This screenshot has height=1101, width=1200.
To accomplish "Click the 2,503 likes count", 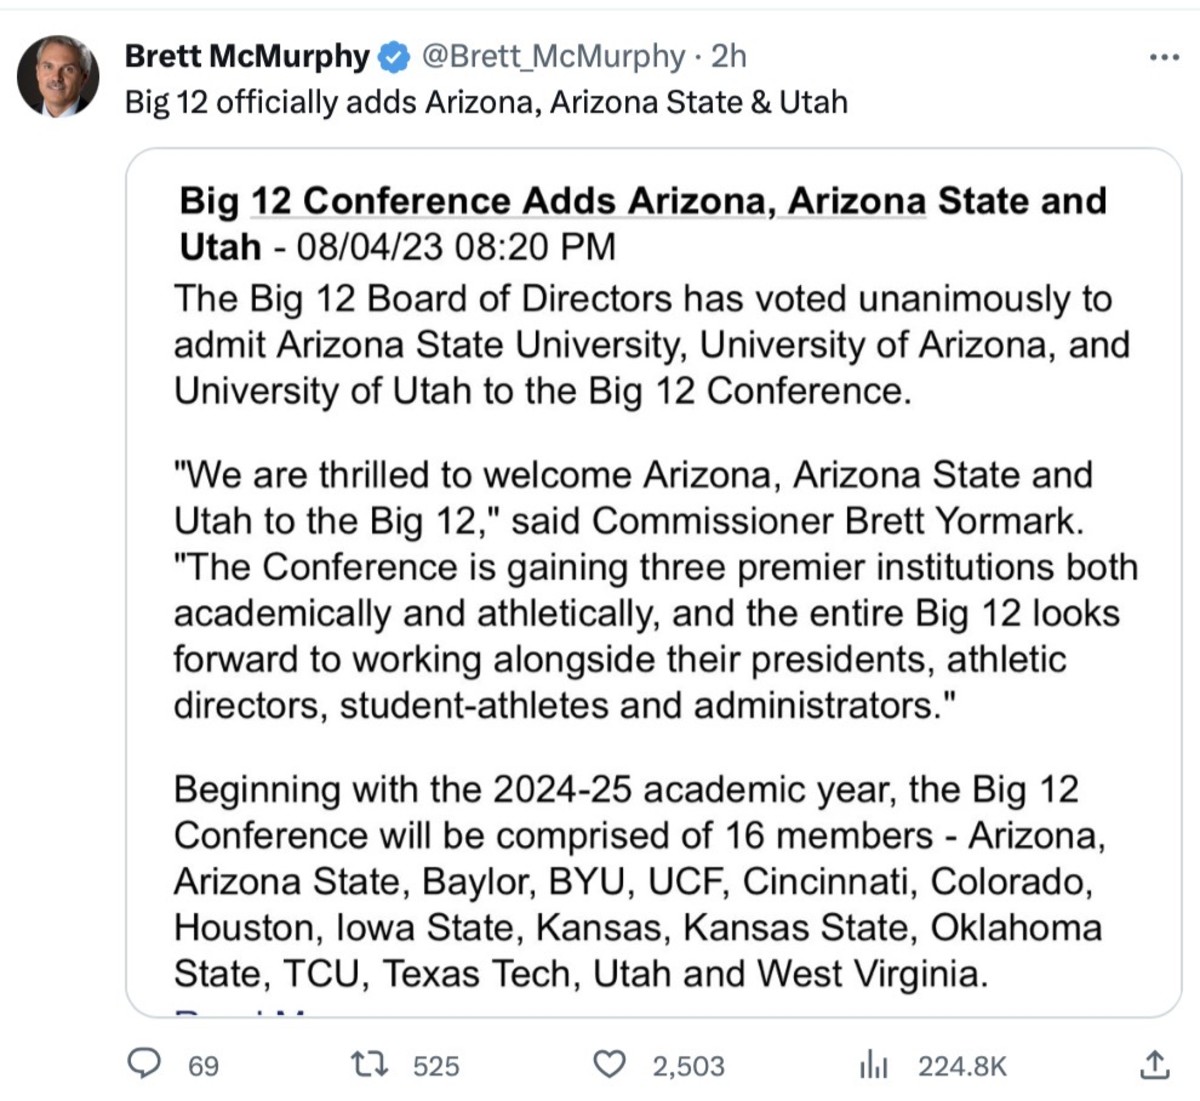I will click(x=688, y=1066).
